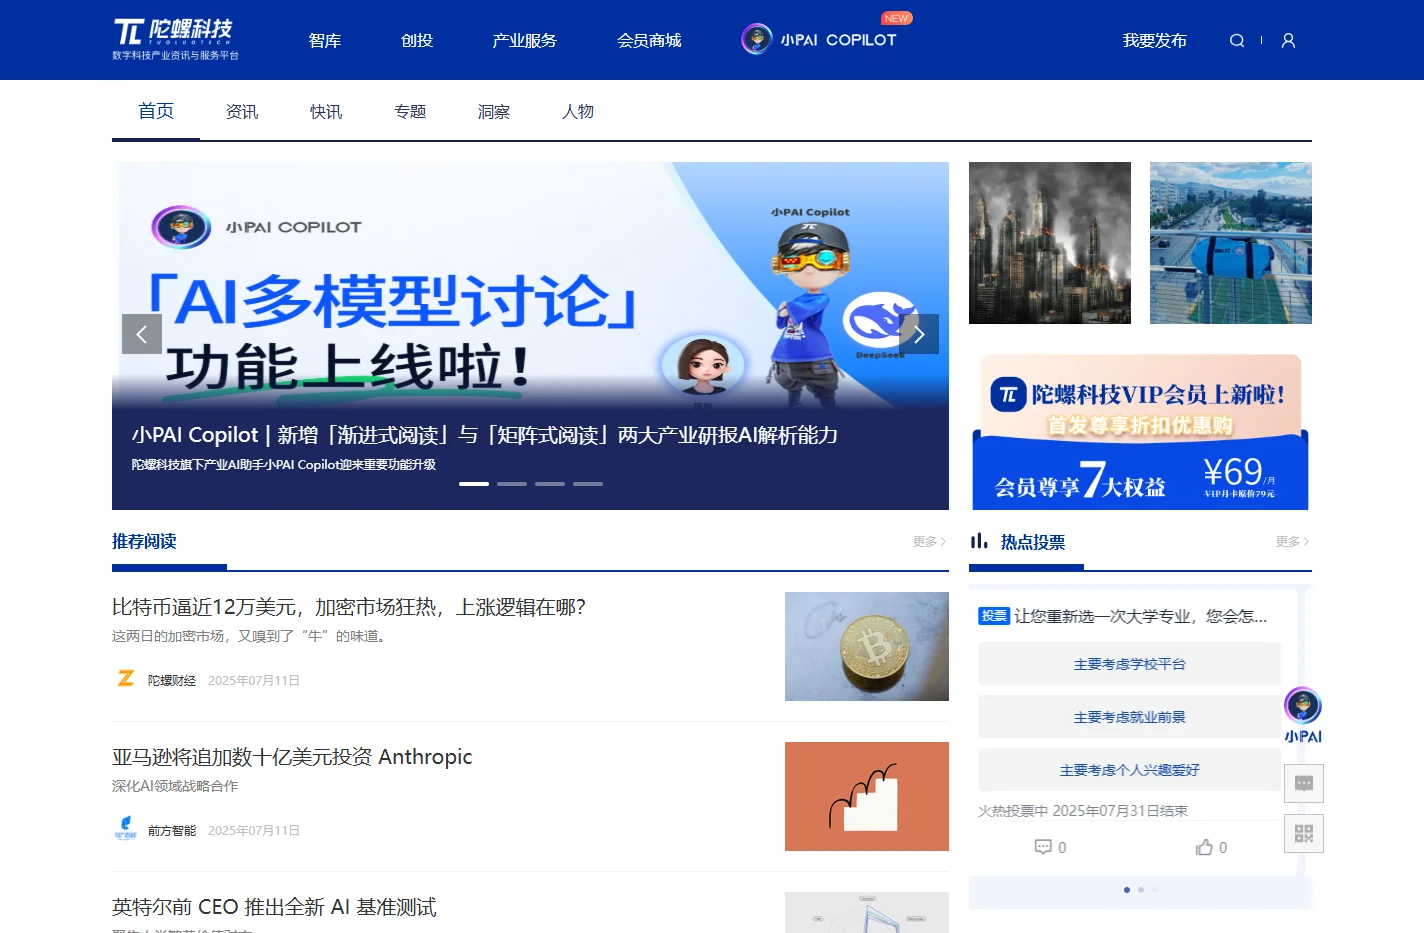The image size is (1424, 933).
Task: Expand 更多 beside 热点投票
Action: 1292,541
